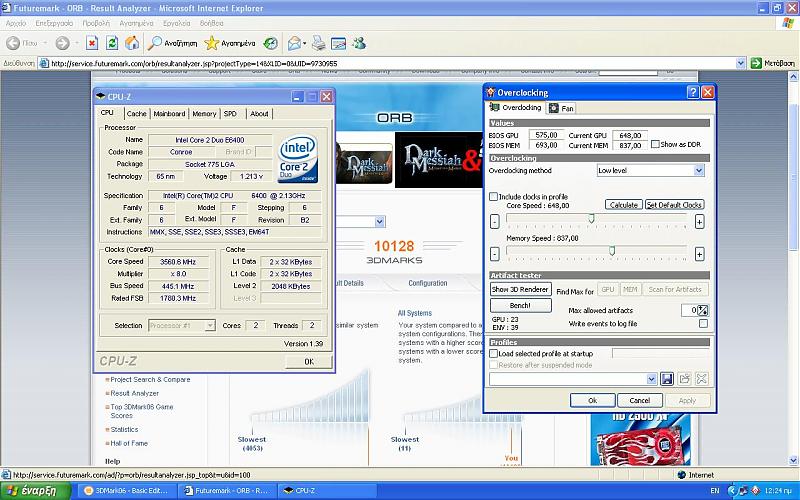Open the SPD tab in CPU-Z
The width and height of the screenshot is (800, 500).
click(230, 114)
